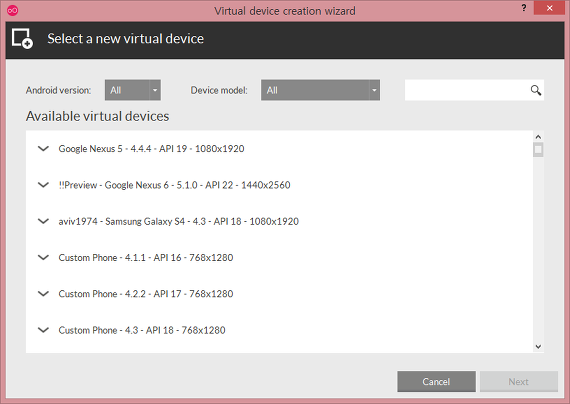570x404 pixels.
Task: Click the new virtual device header icon
Action: 22,38
